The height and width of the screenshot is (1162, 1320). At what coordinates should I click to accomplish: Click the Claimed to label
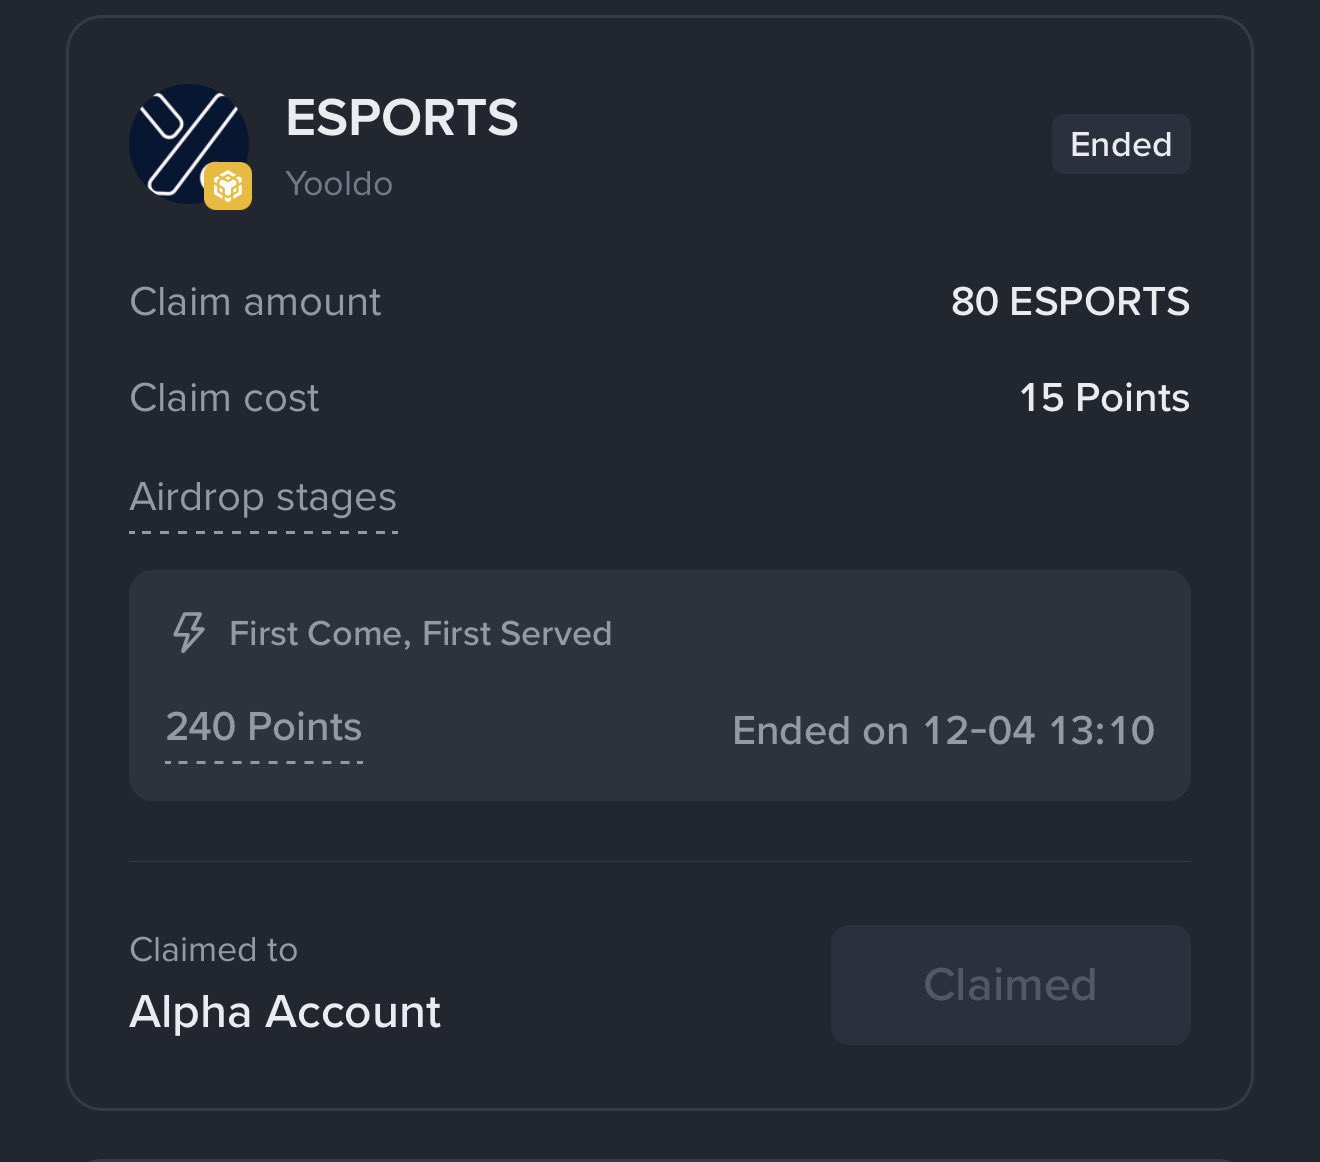pyautogui.click(x=213, y=950)
